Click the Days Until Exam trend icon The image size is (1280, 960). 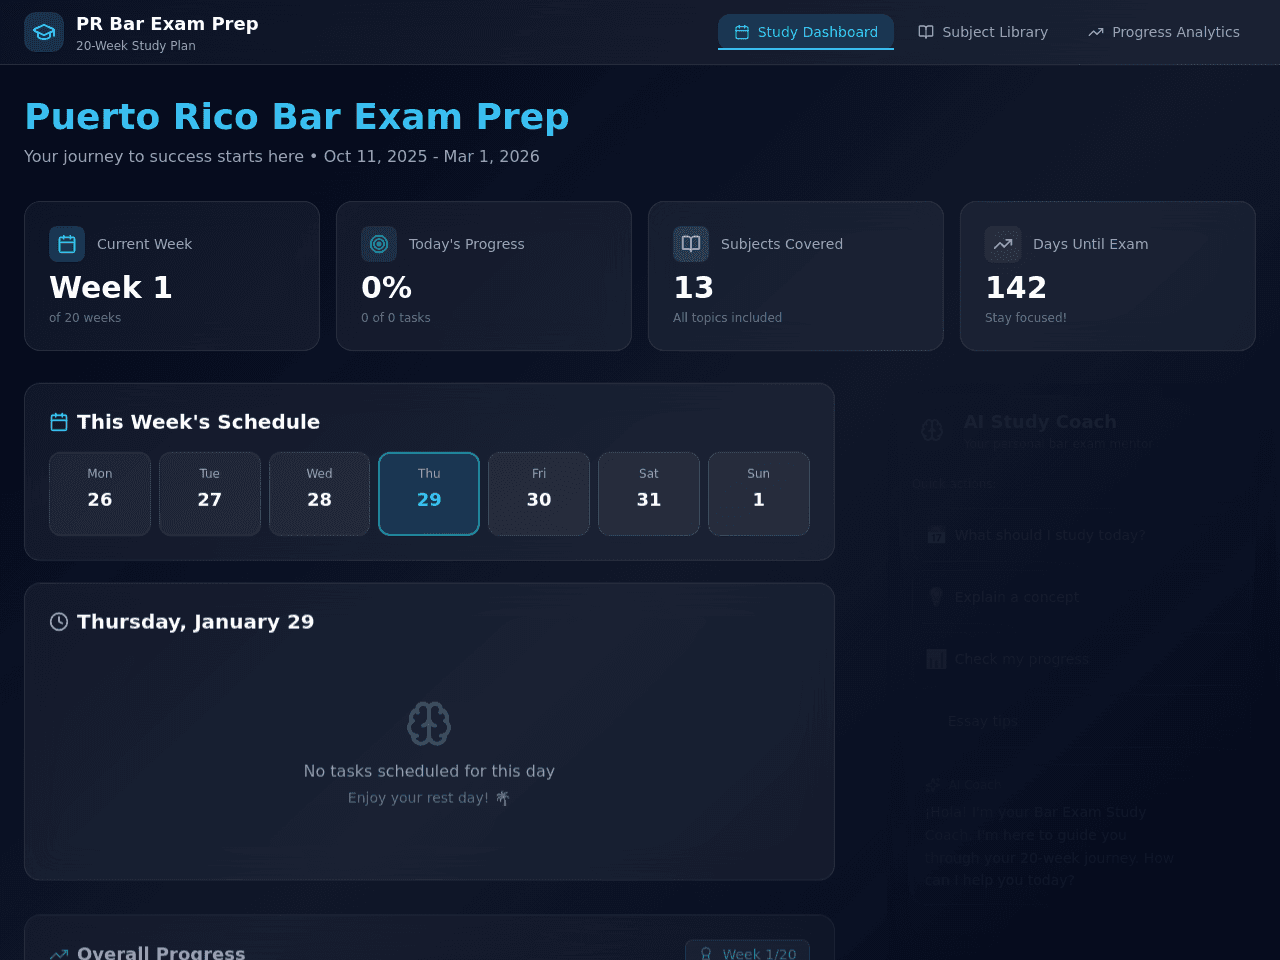click(x=1003, y=244)
